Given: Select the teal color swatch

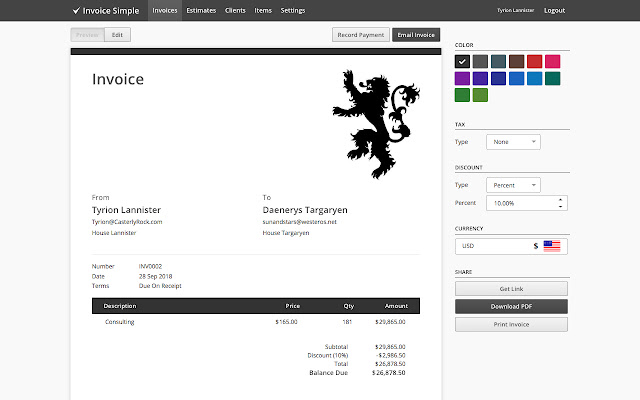Looking at the screenshot, I should click(552, 78).
